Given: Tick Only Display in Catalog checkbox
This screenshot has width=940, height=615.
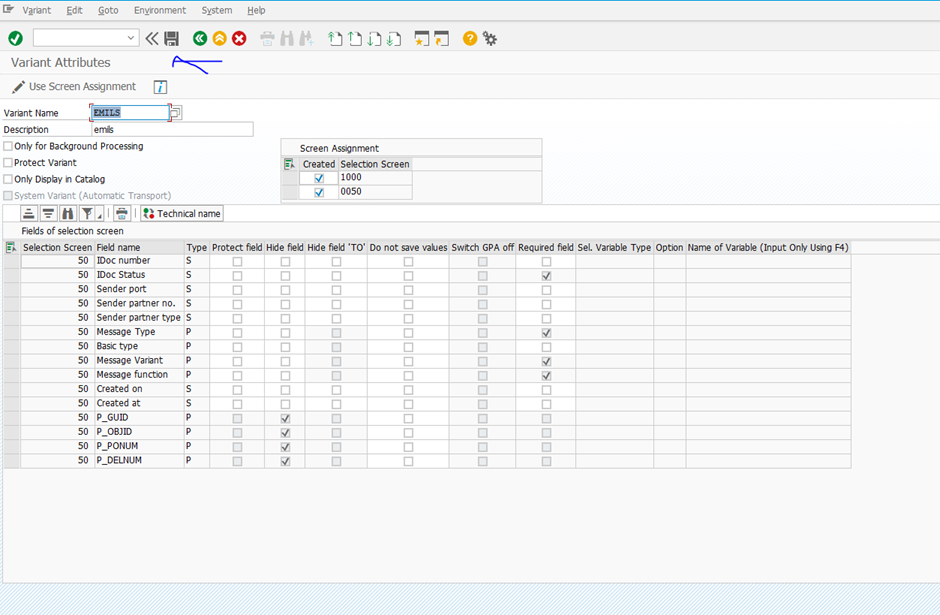Looking at the screenshot, I should point(8,179).
